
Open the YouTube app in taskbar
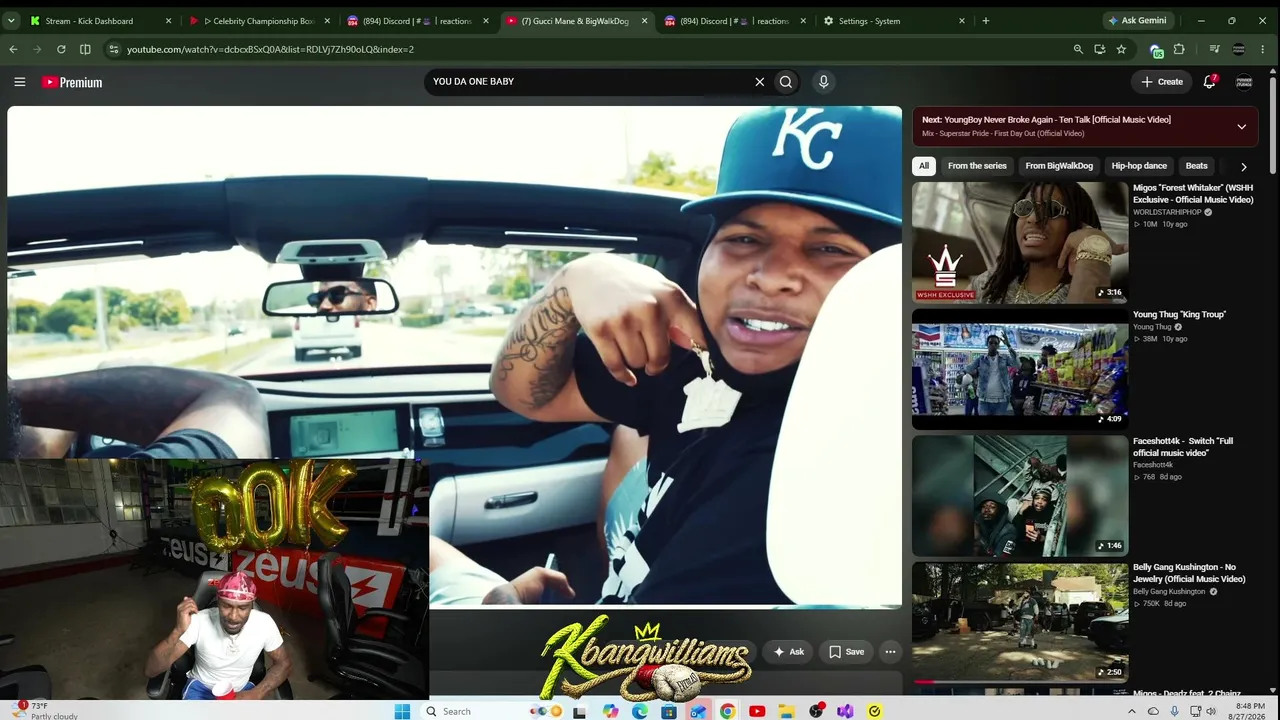tap(757, 711)
